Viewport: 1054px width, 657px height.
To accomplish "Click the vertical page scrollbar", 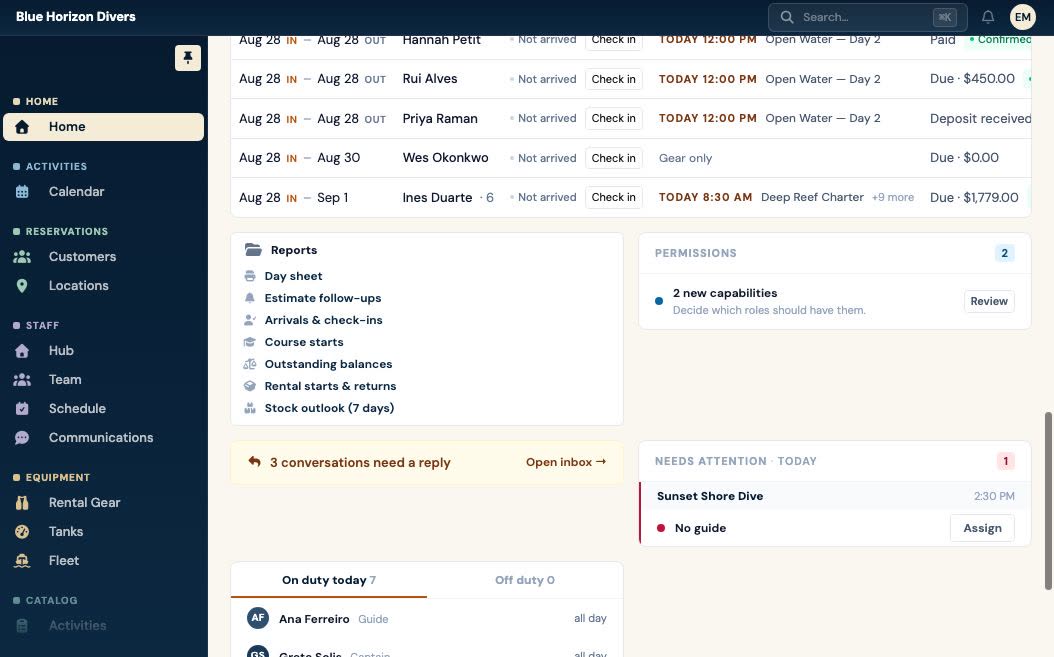I will click(x=1048, y=501).
